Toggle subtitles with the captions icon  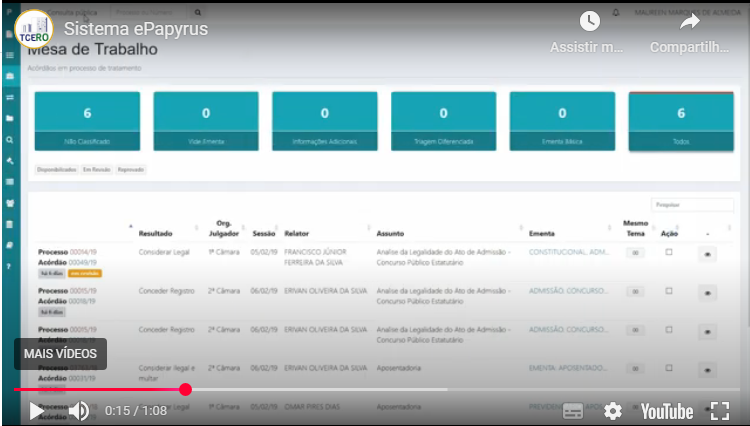pyautogui.click(x=573, y=411)
